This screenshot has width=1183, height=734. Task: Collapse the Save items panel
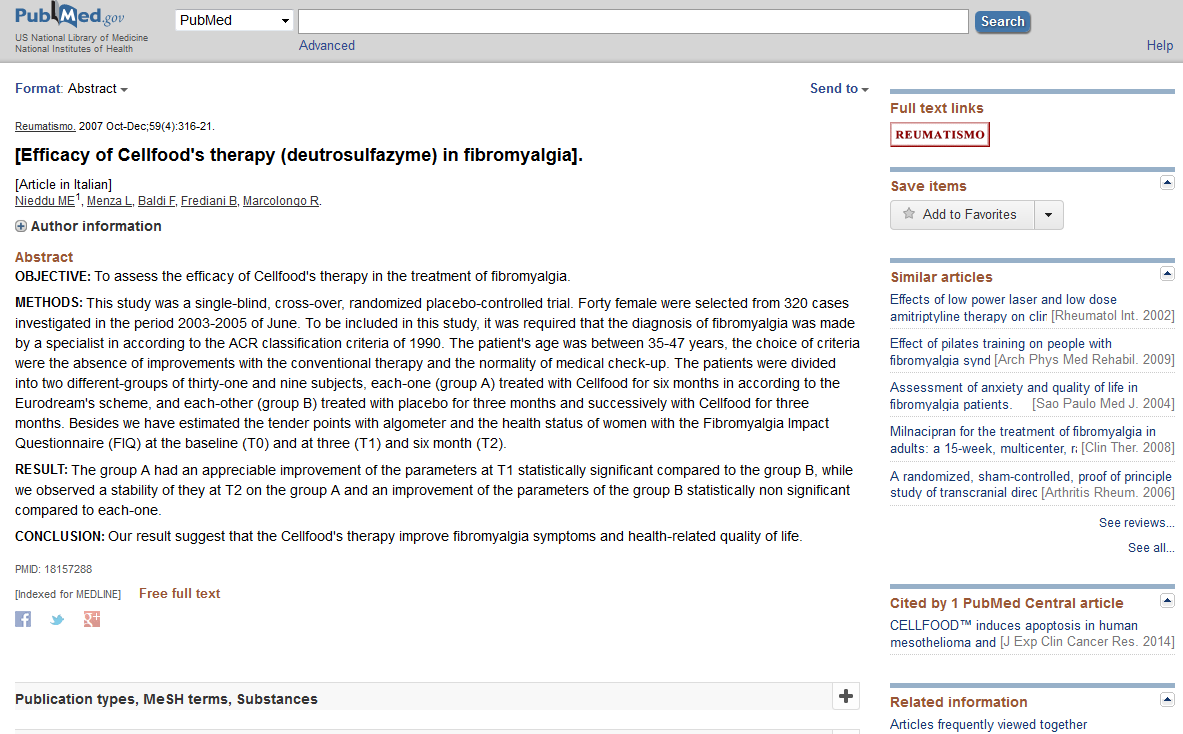point(1167,183)
